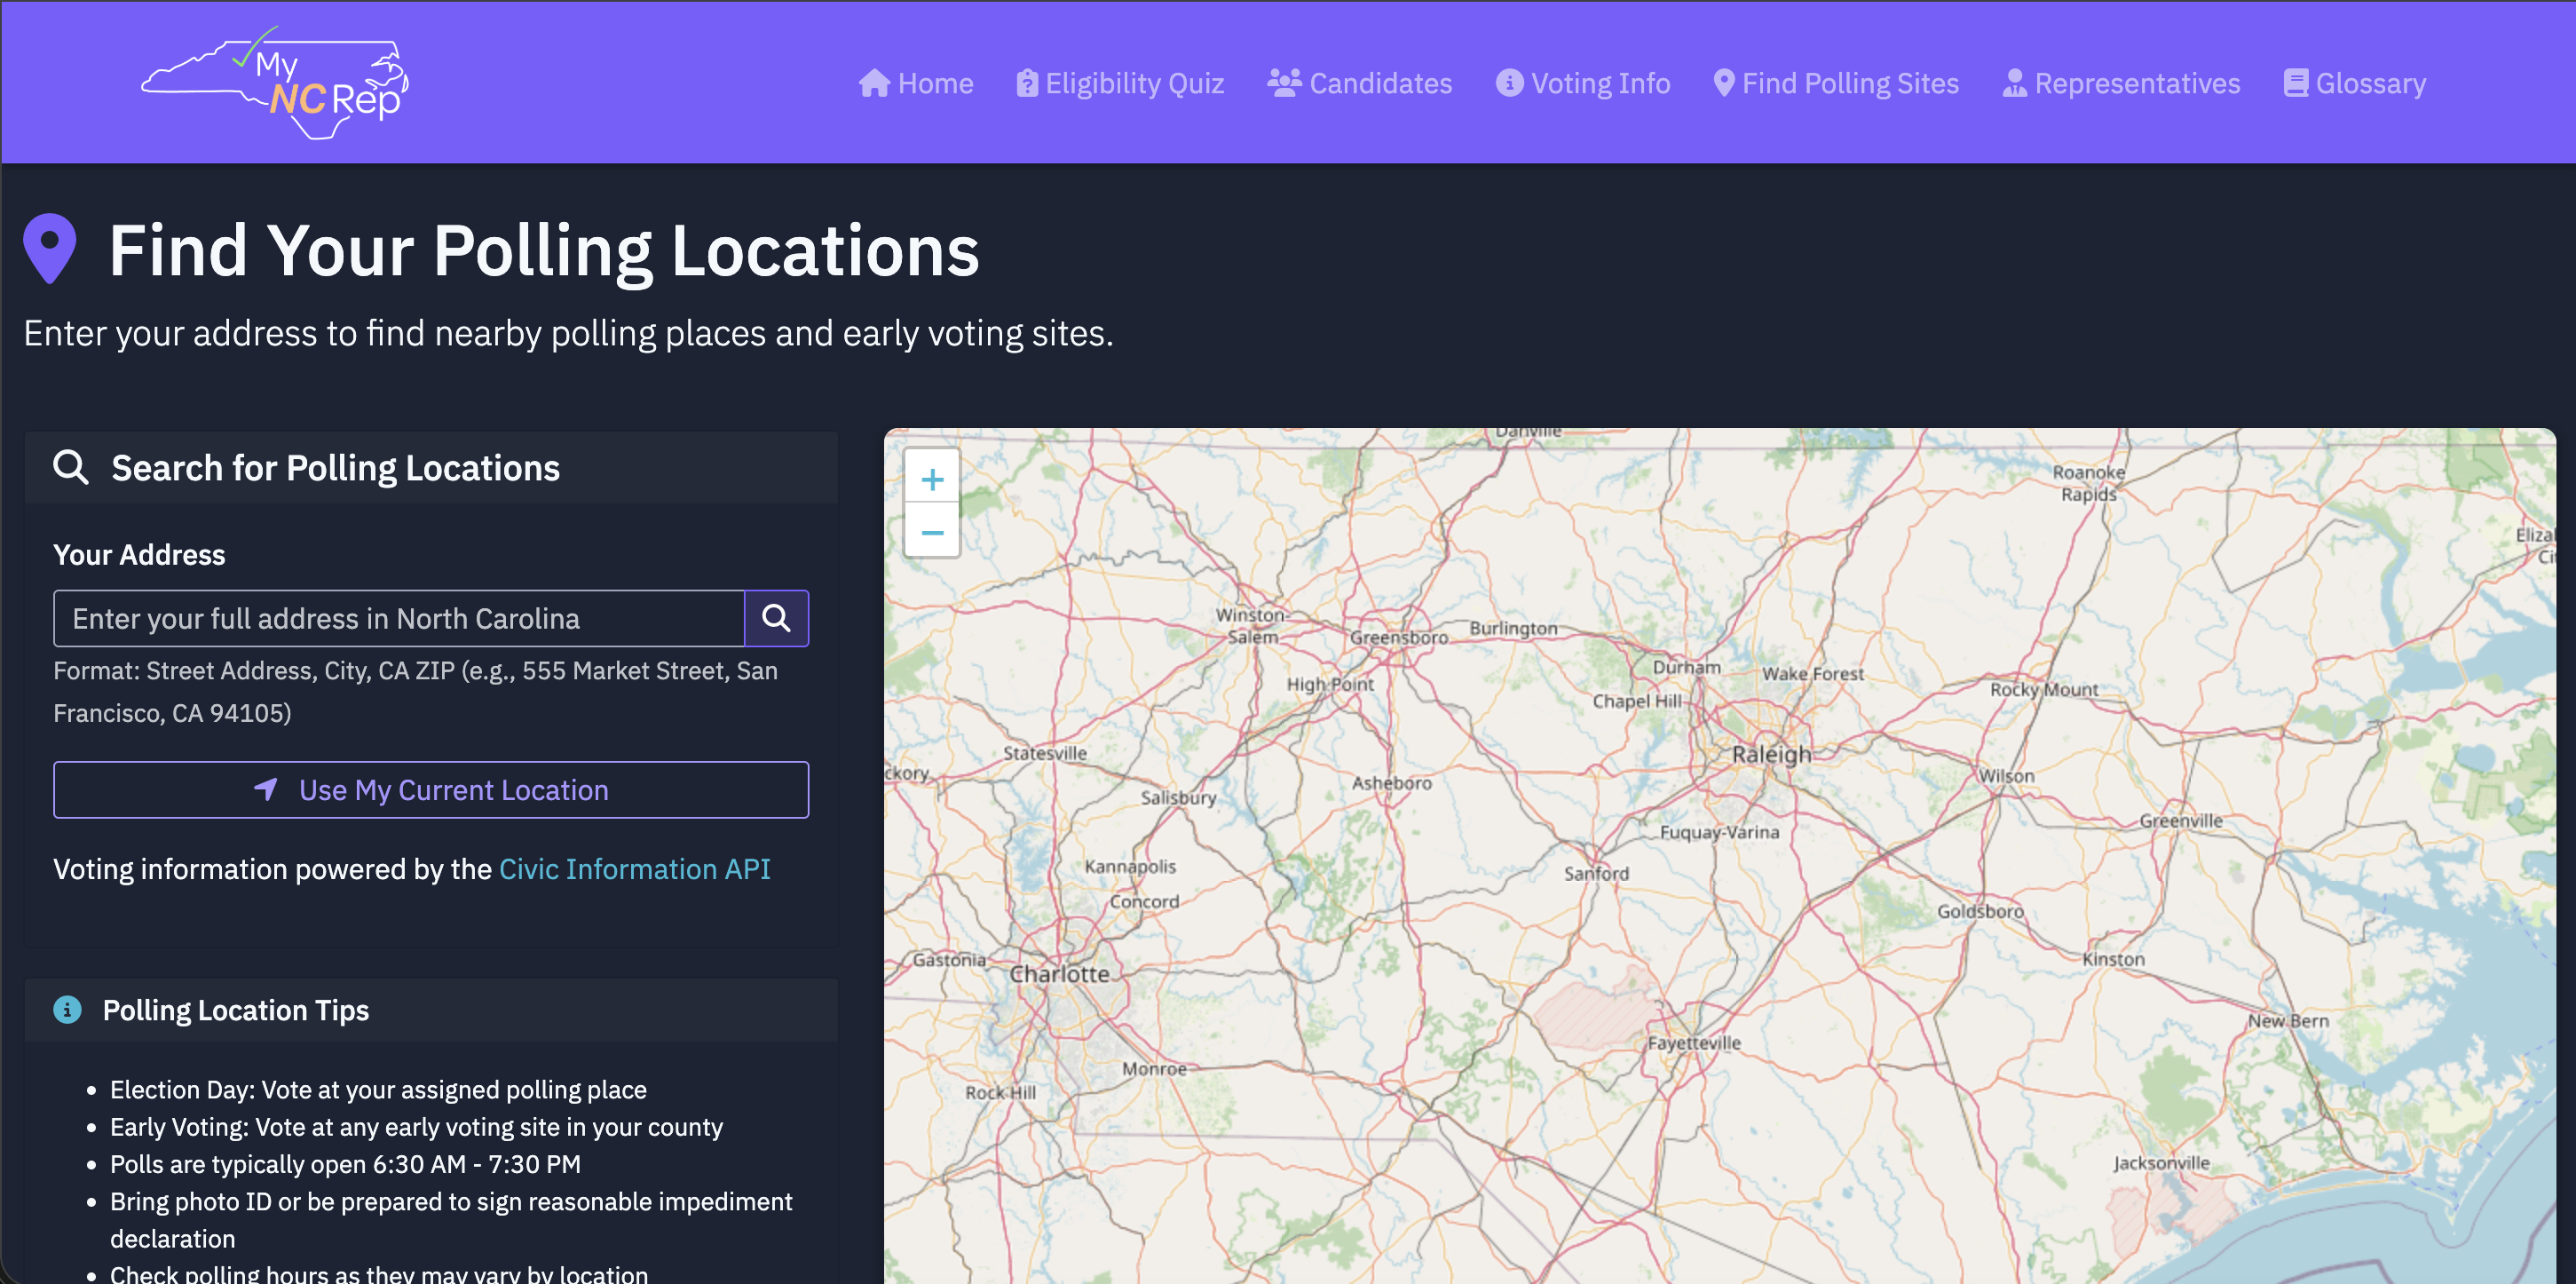Image resolution: width=2576 pixels, height=1284 pixels.
Task: Go to the Voting Info page
Action: (1600, 83)
